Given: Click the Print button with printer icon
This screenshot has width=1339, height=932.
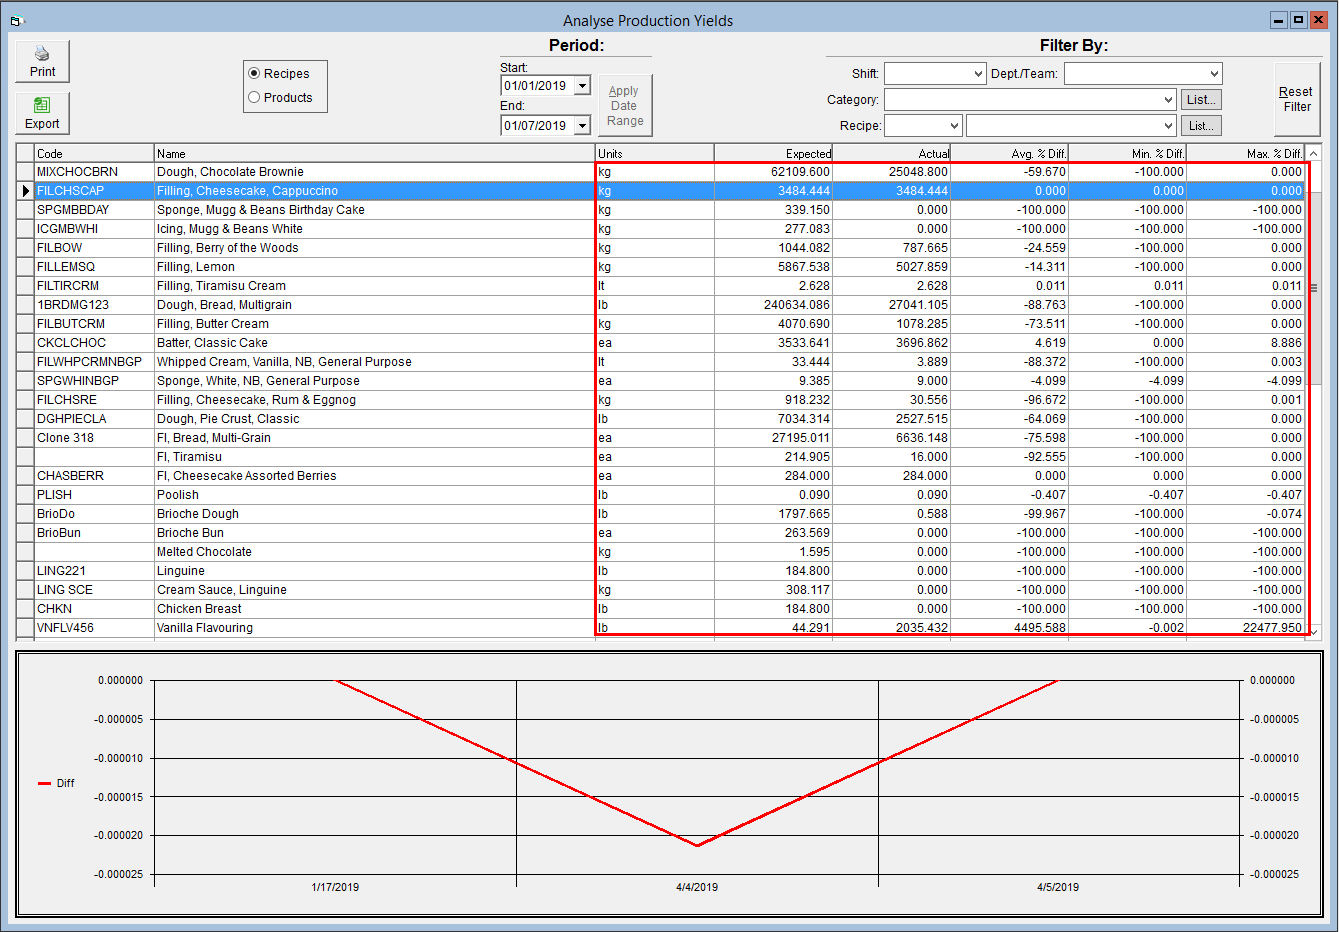Looking at the screenshot, I should pyautogui.click(x=42, y=61).
